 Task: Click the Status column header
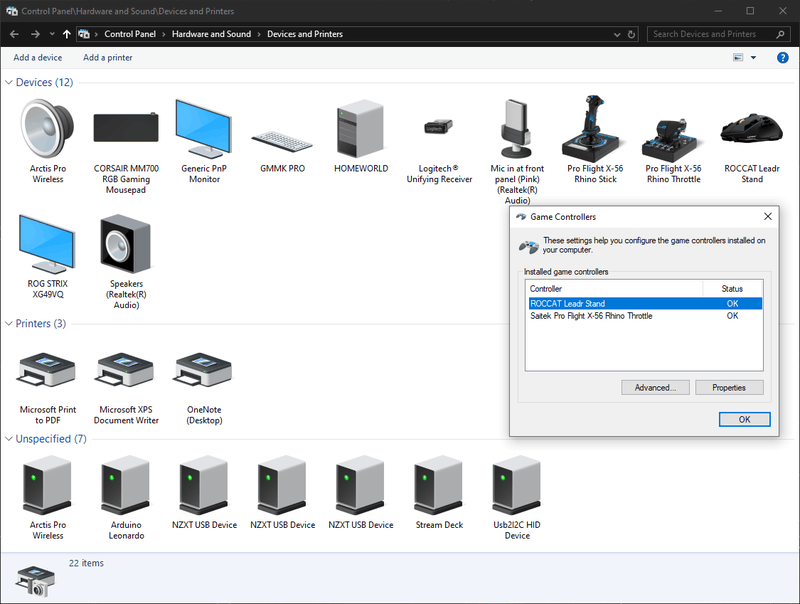(733, 289)
